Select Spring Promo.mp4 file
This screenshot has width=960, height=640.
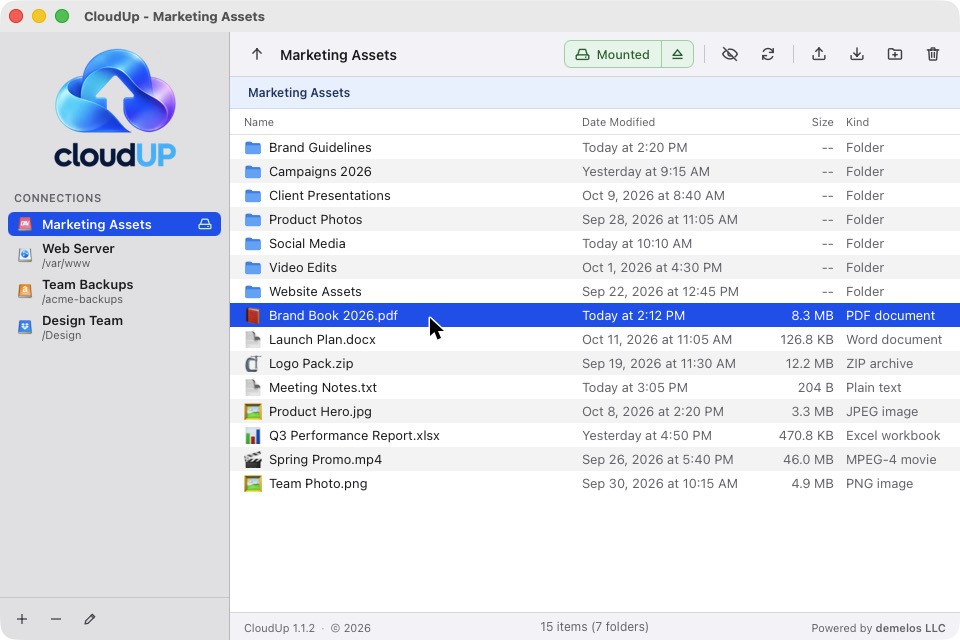pyautogui.click(x=594, y=459)
